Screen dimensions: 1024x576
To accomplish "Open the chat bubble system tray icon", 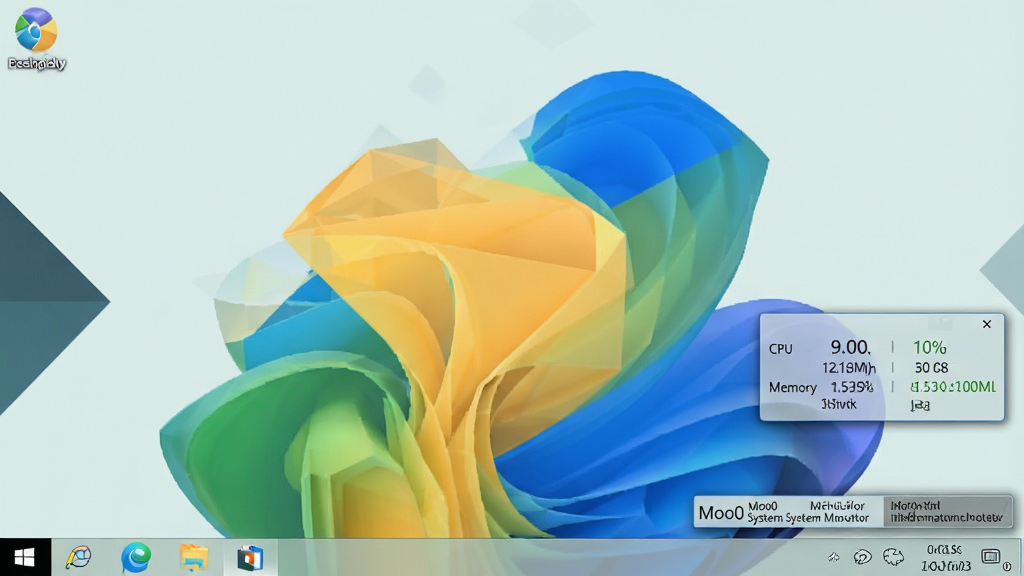I will coord(863,557).
